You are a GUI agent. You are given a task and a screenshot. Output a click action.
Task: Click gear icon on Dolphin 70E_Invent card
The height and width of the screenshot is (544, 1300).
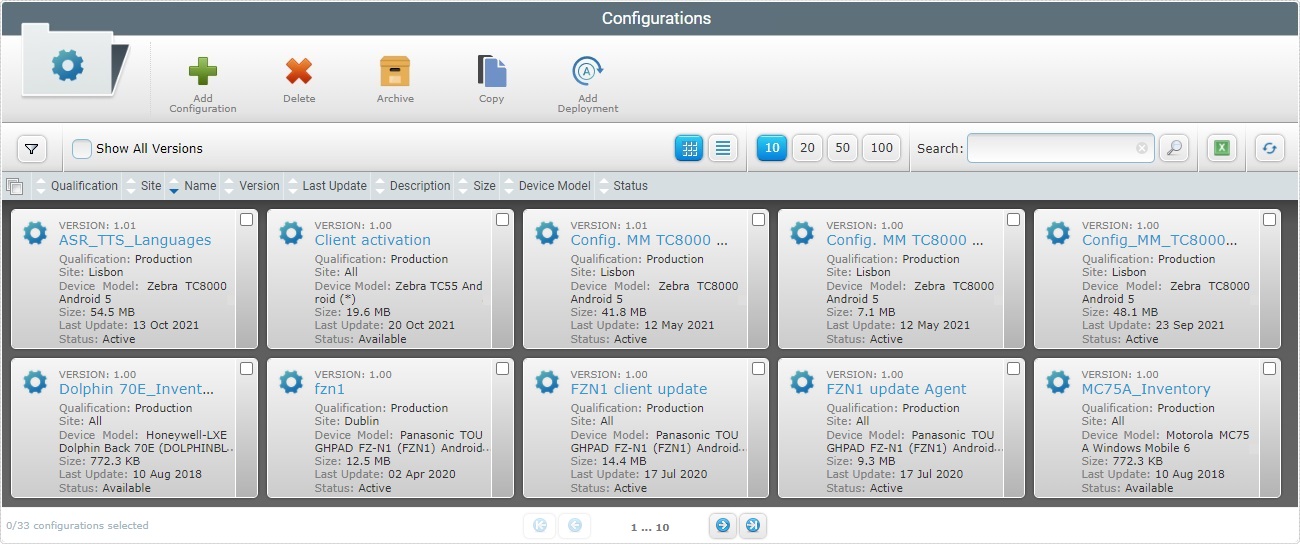click(x=35, y=382)
